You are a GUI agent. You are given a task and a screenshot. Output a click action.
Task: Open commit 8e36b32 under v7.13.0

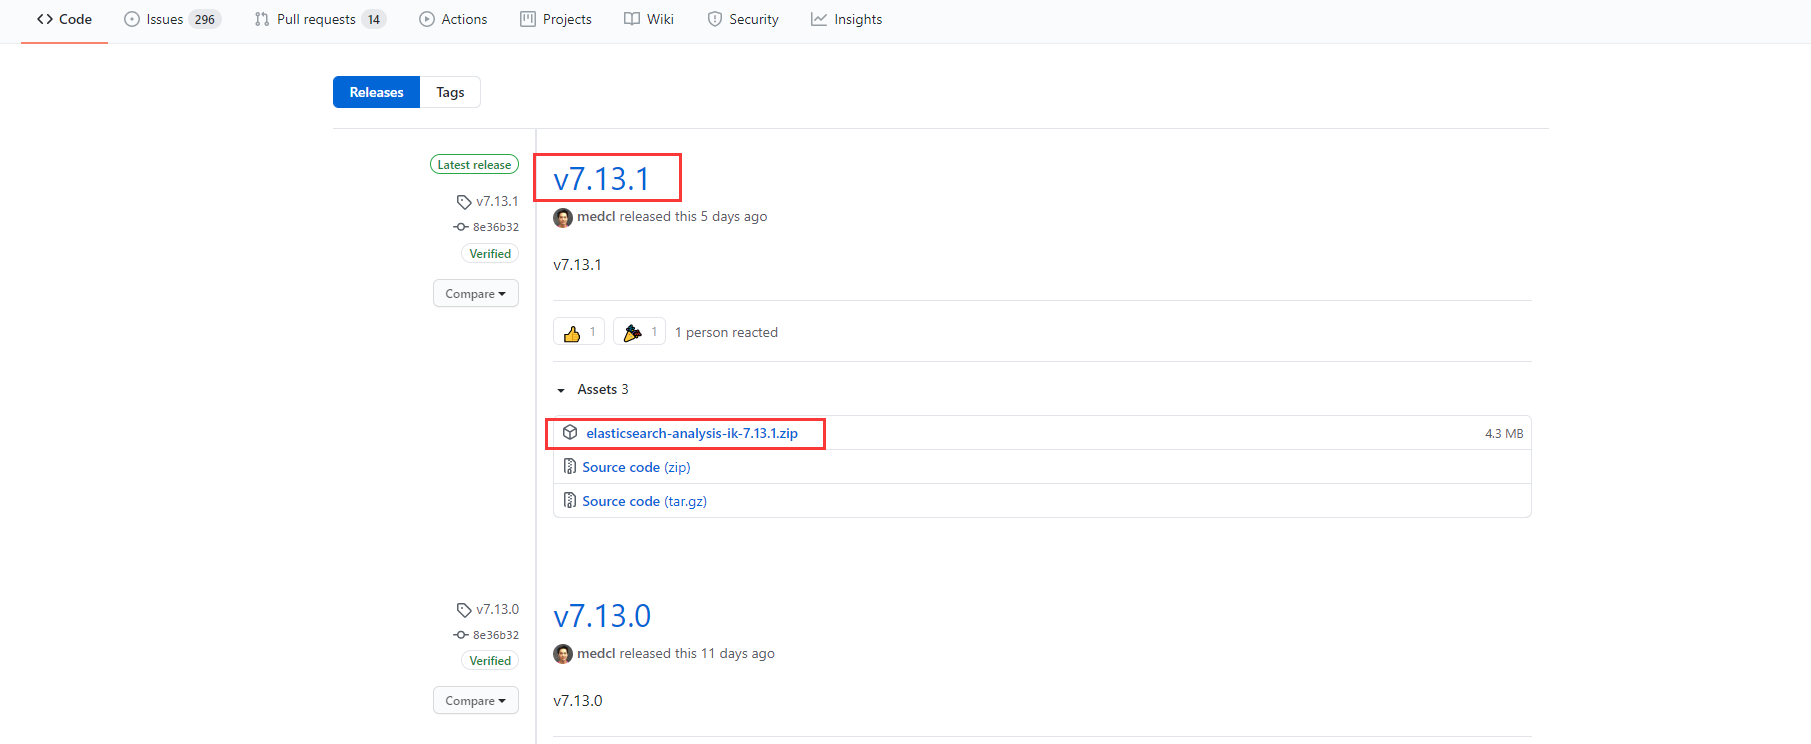coord(496,635)
